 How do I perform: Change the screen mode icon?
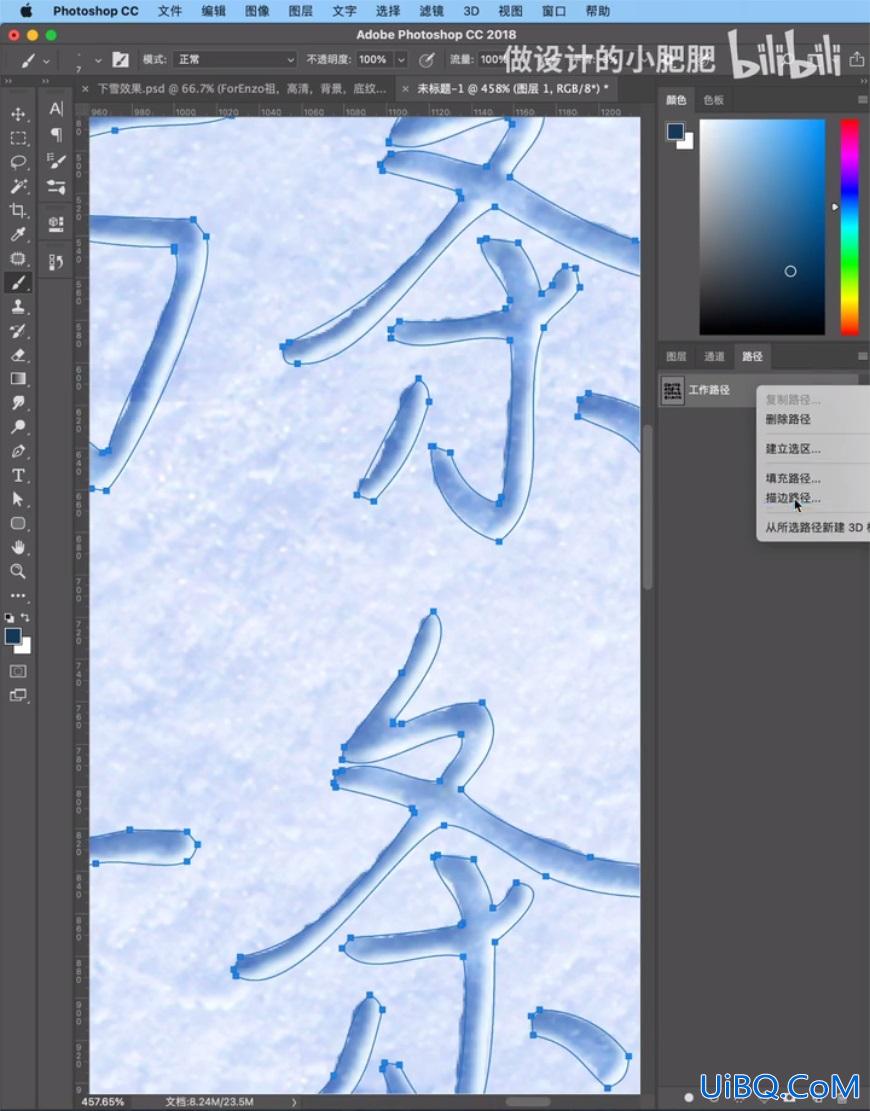18,695
